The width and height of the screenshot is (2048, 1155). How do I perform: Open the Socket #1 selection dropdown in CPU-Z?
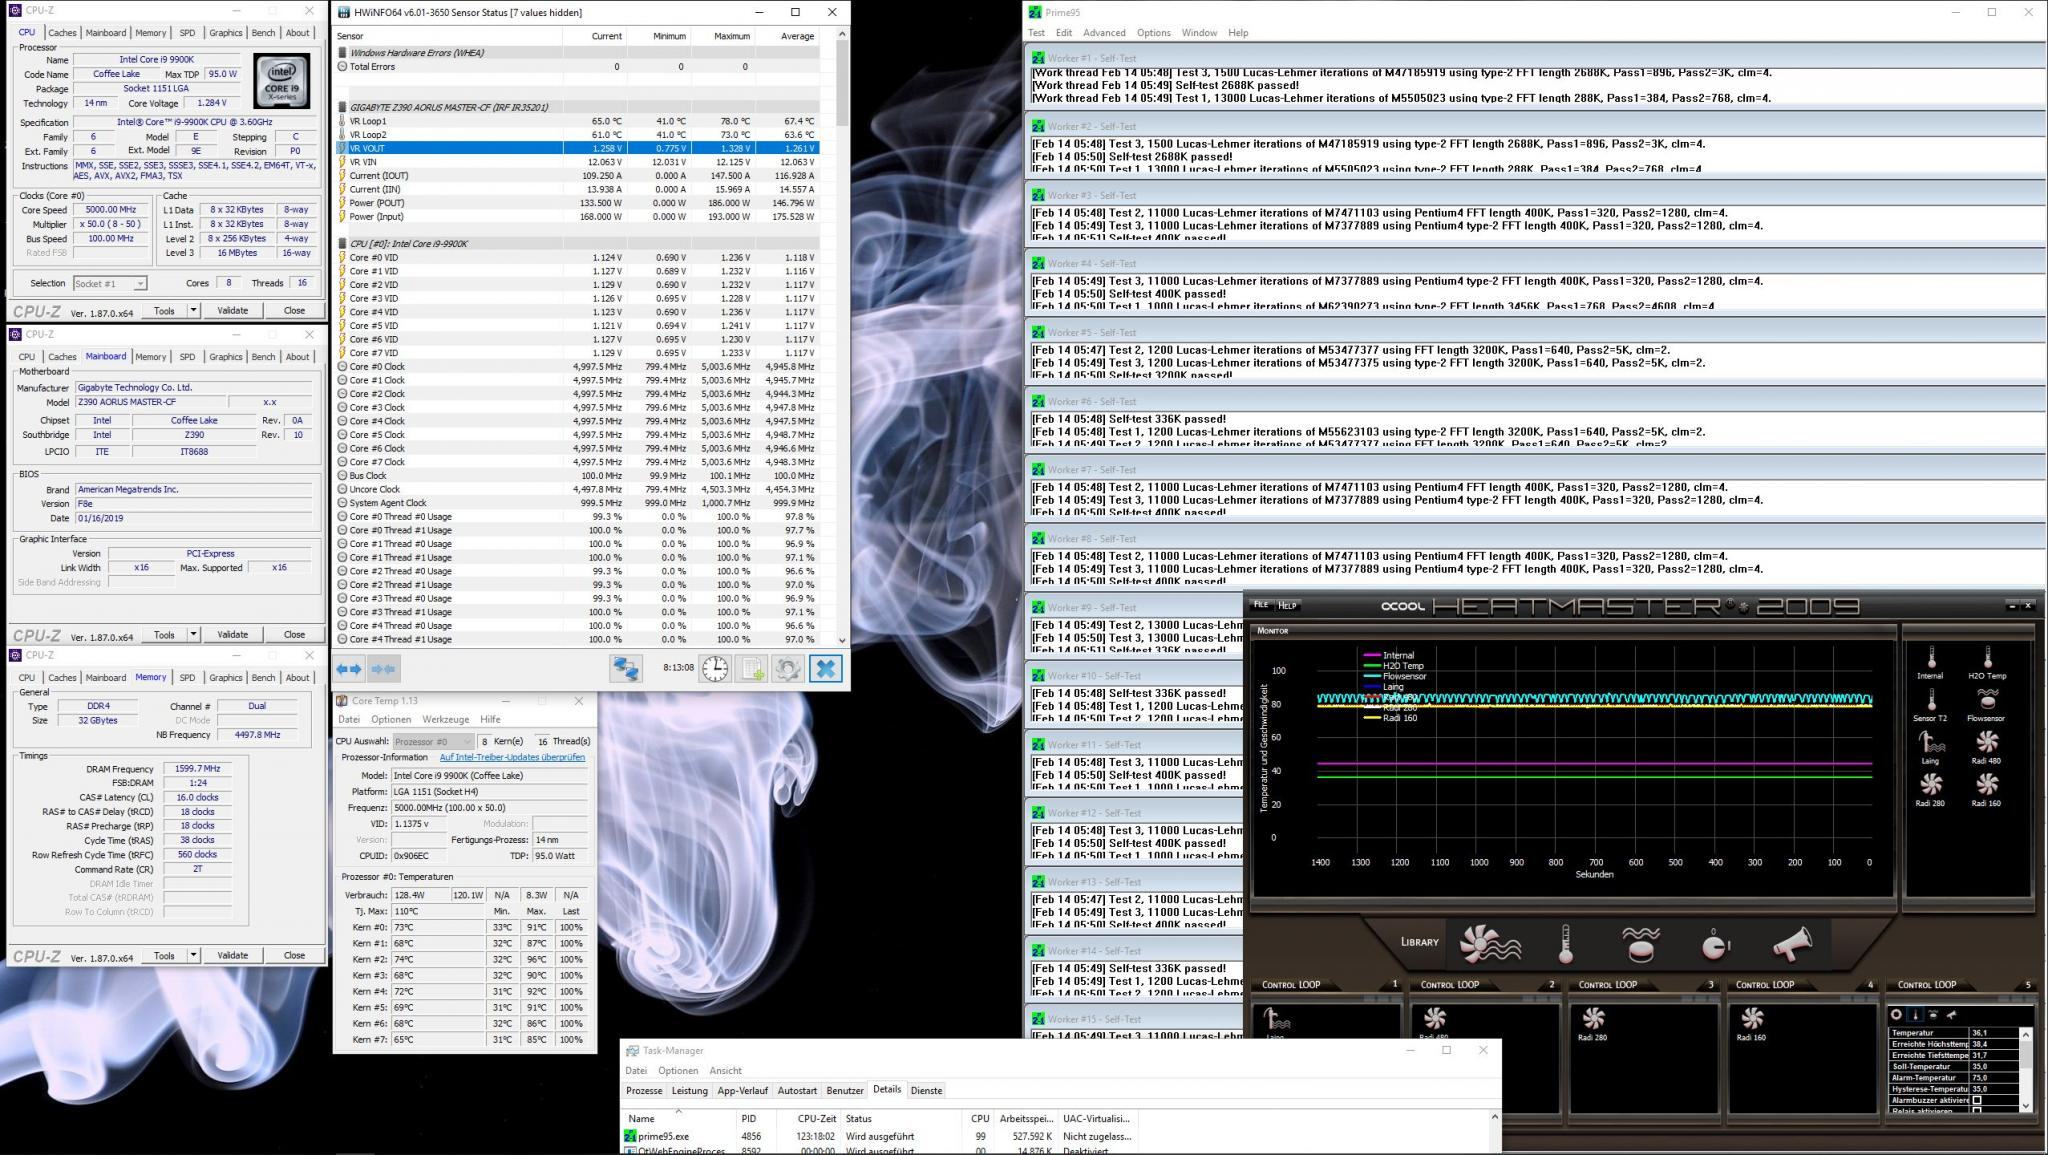(110, 283)
